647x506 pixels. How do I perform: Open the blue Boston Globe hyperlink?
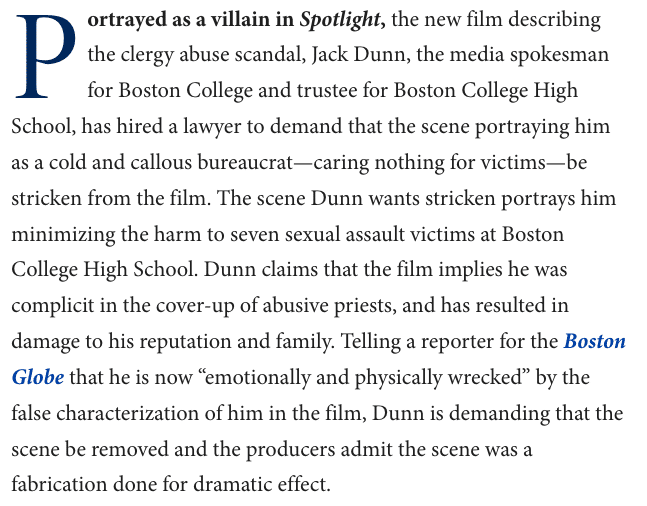coord(594,342)
